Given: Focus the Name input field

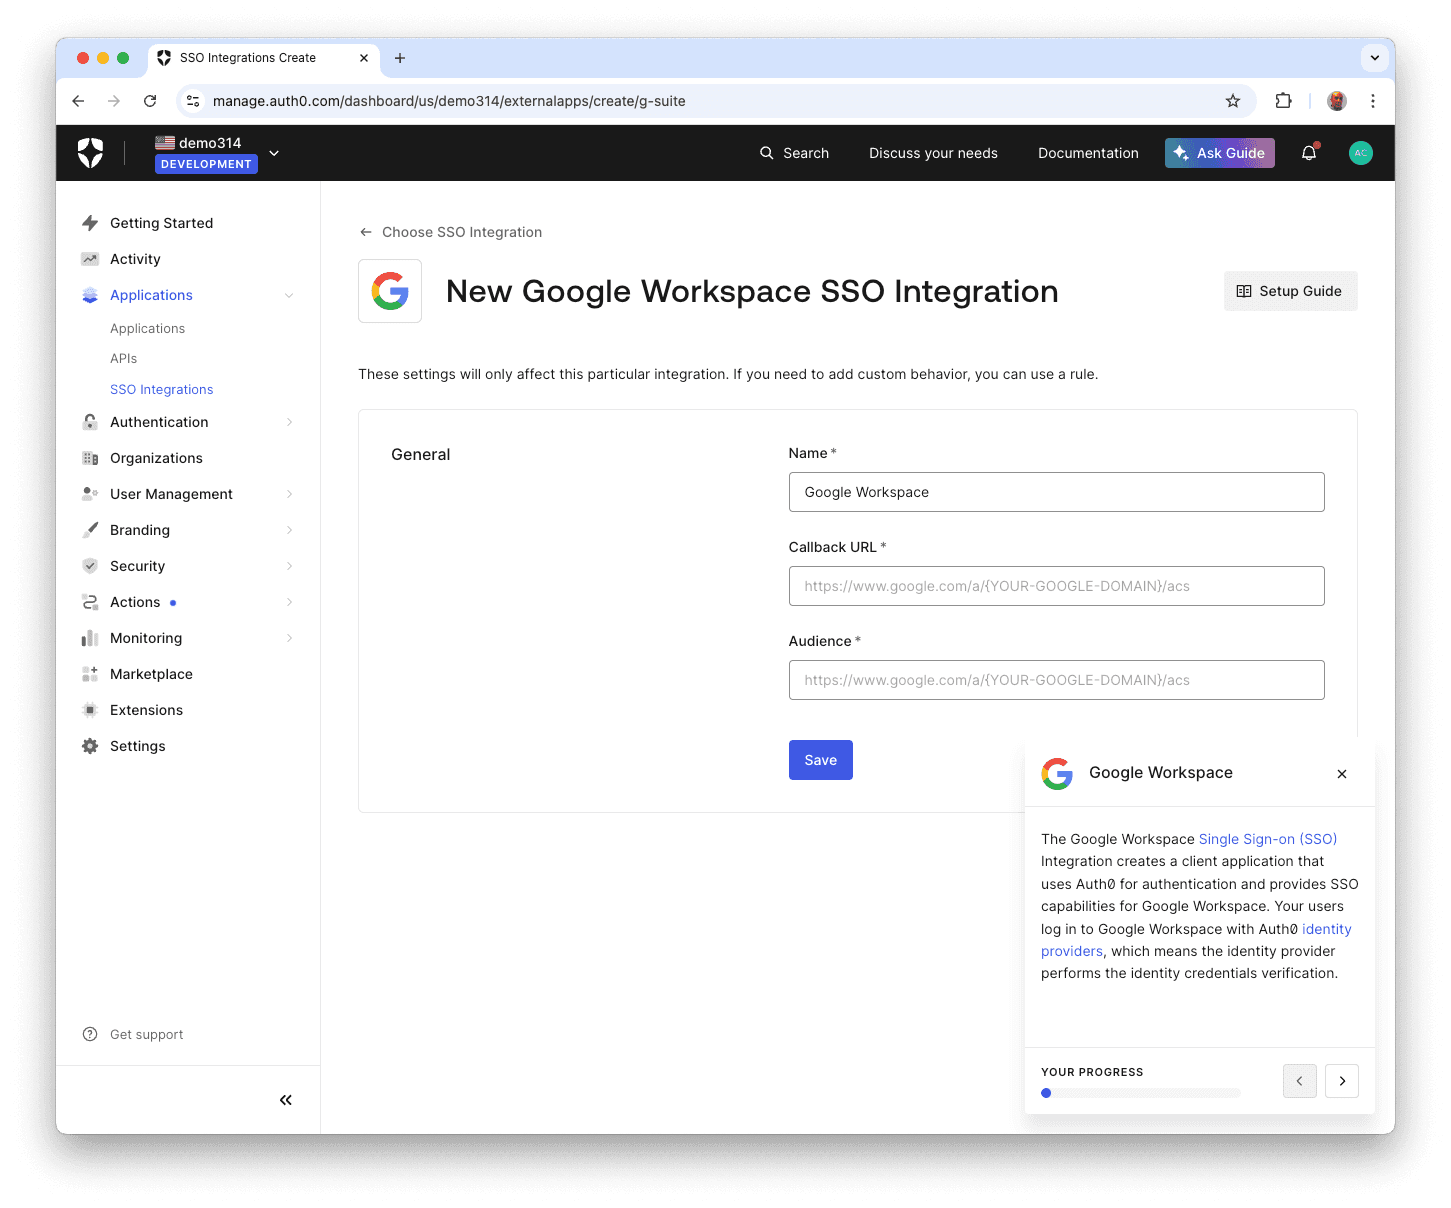Looking at the screenshot, I should 1056,492.
